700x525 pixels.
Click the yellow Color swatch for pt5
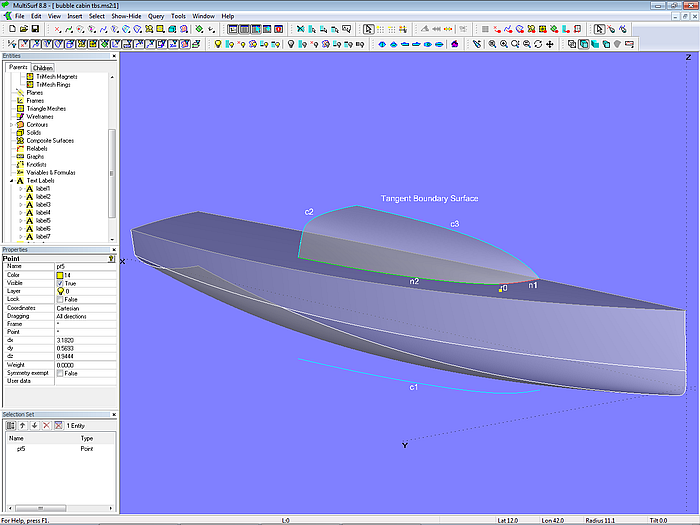(61, 275)
